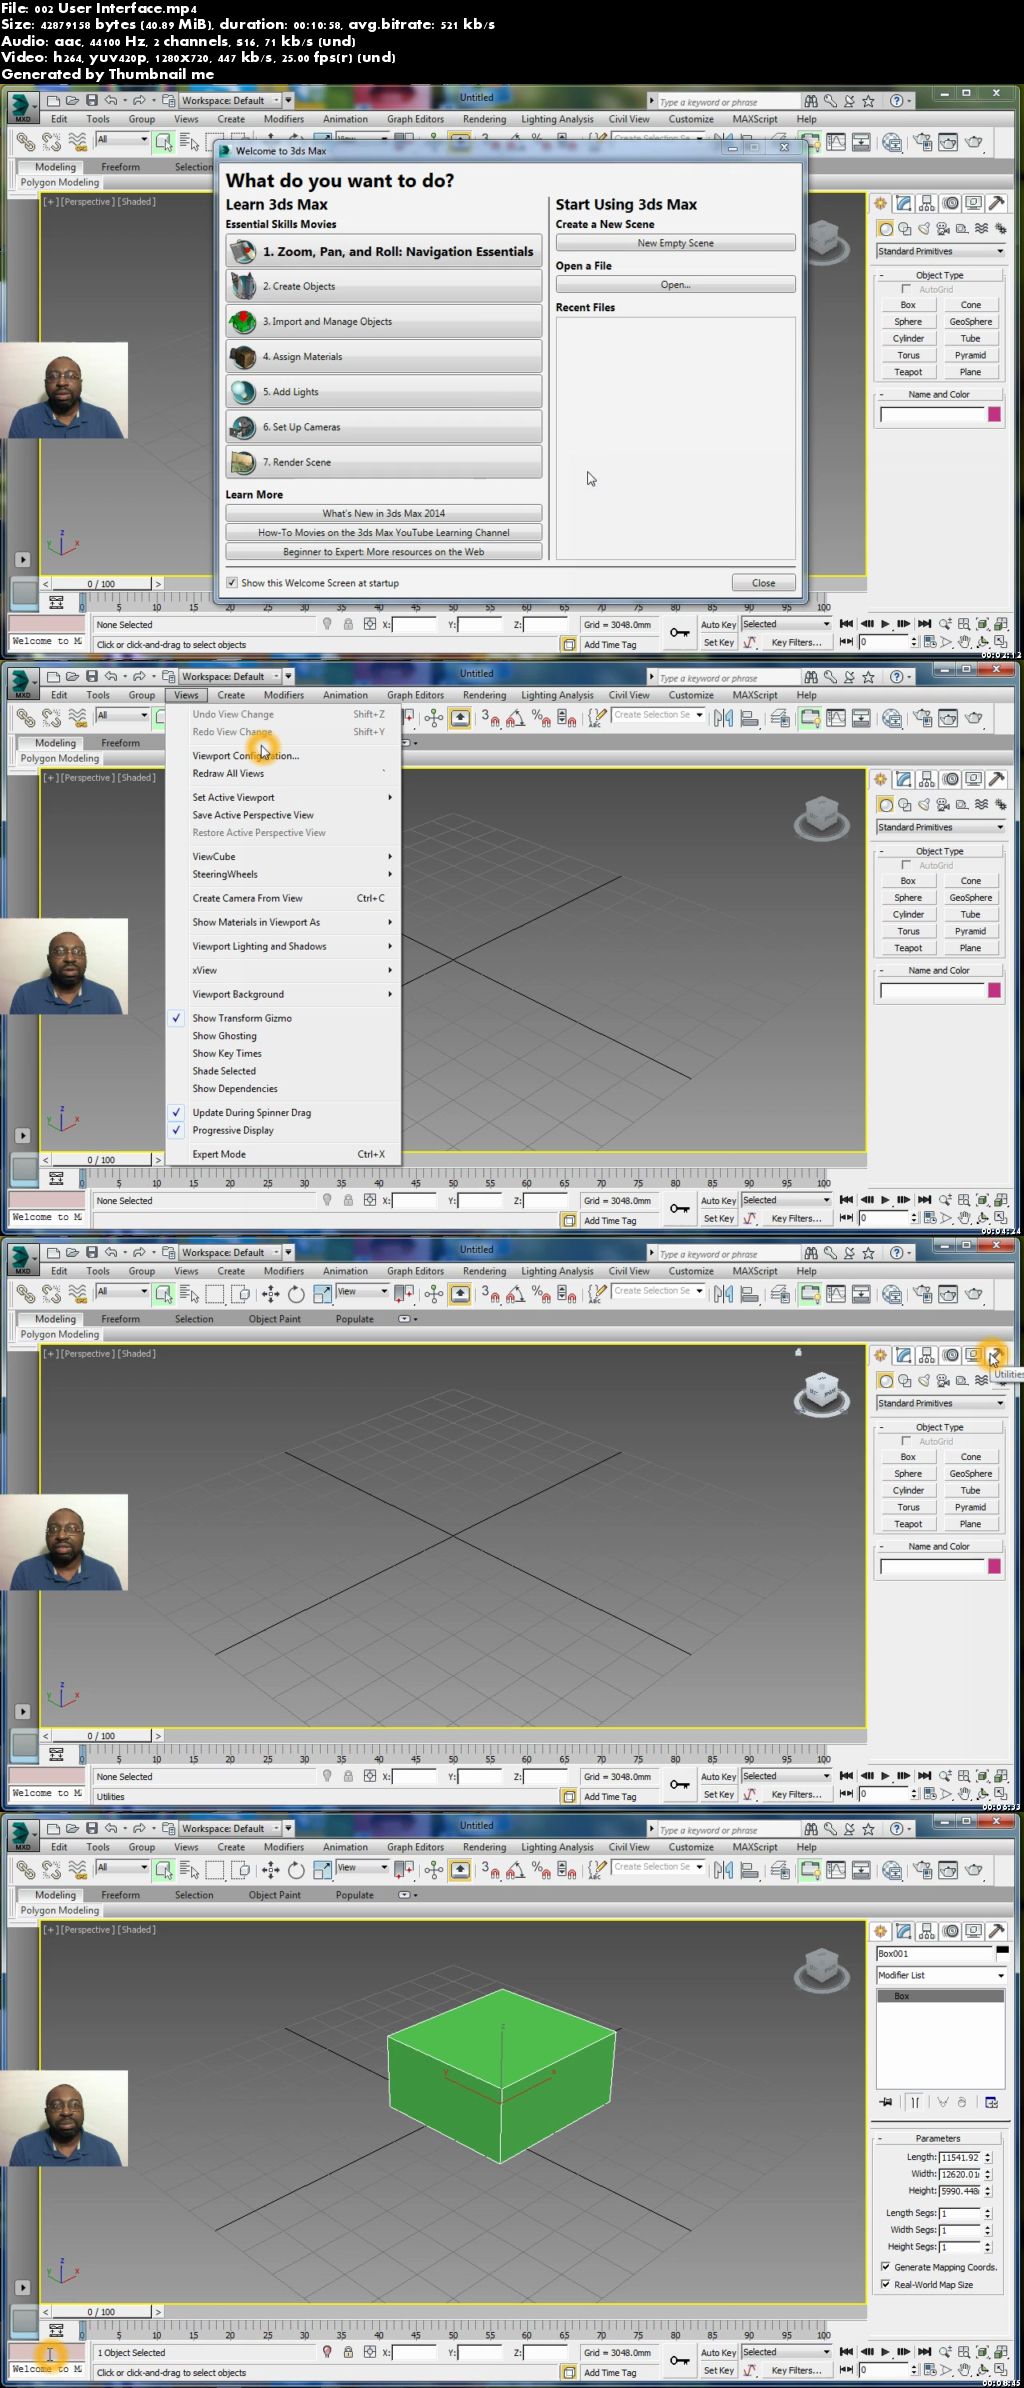Expand the Viewport Background submenu
Image resolution: width=1024 pixels, height=2388 pixels.
pyautogui.click(x=284, y=995)
